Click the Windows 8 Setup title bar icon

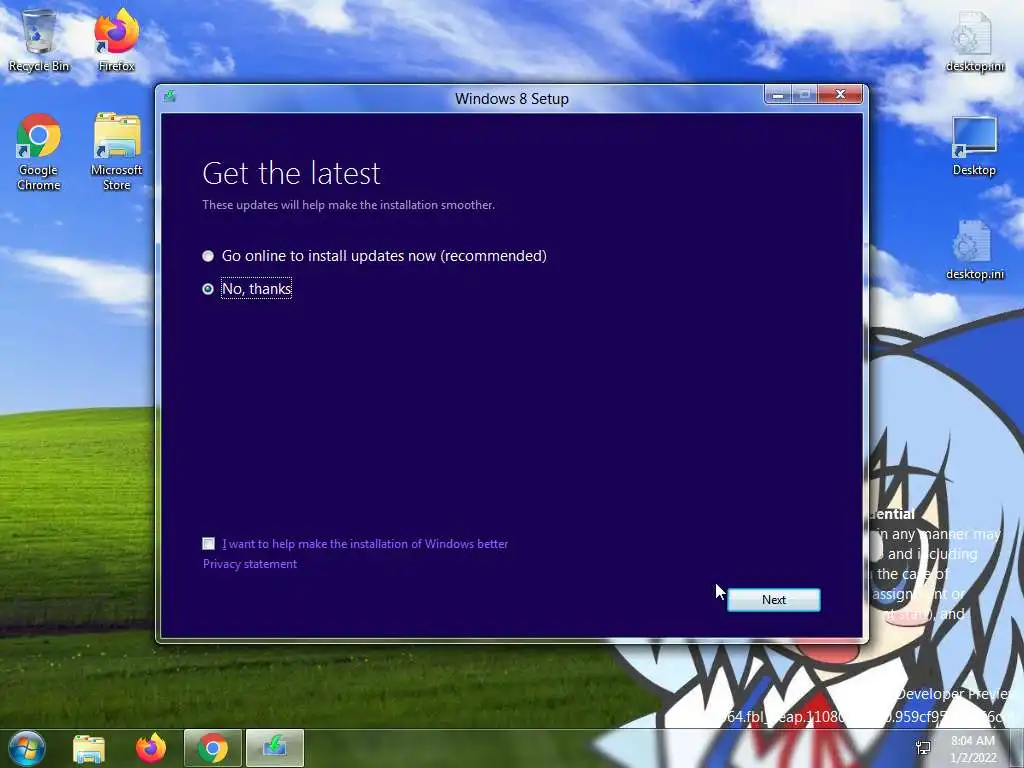tap(170, 97)
